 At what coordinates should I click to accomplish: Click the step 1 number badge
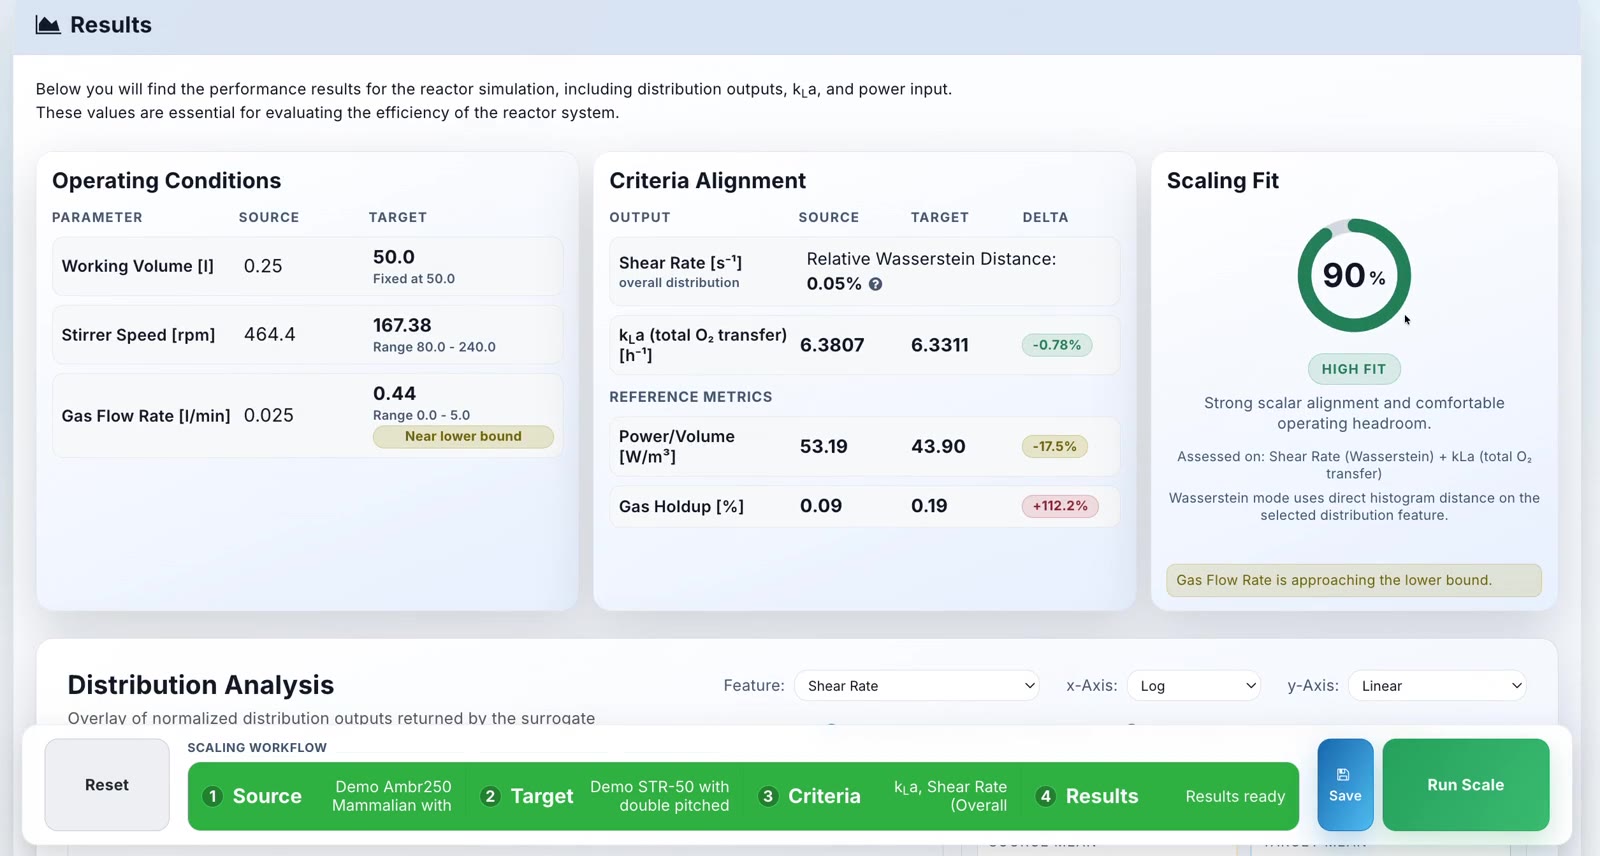point(212,796)
